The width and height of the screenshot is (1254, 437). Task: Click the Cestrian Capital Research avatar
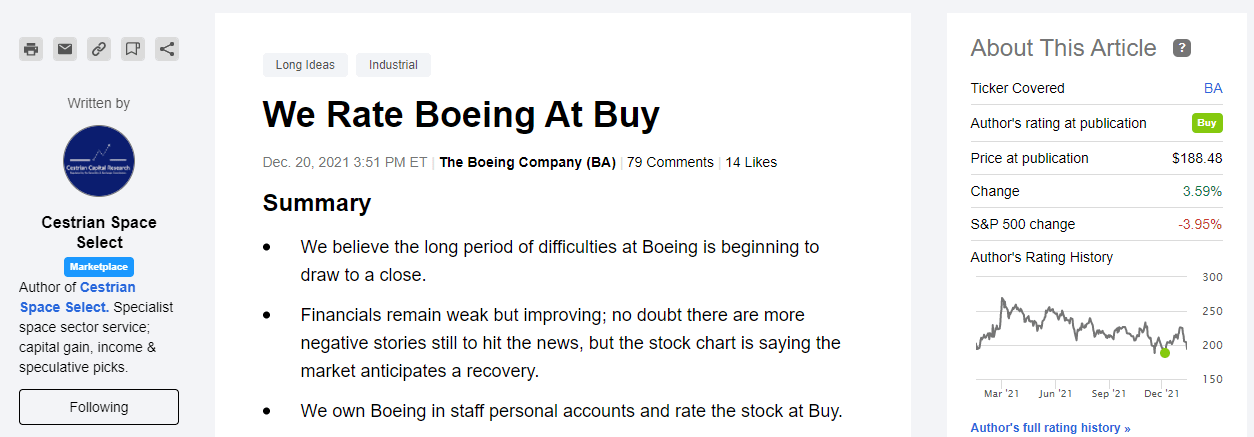[98, 161]
